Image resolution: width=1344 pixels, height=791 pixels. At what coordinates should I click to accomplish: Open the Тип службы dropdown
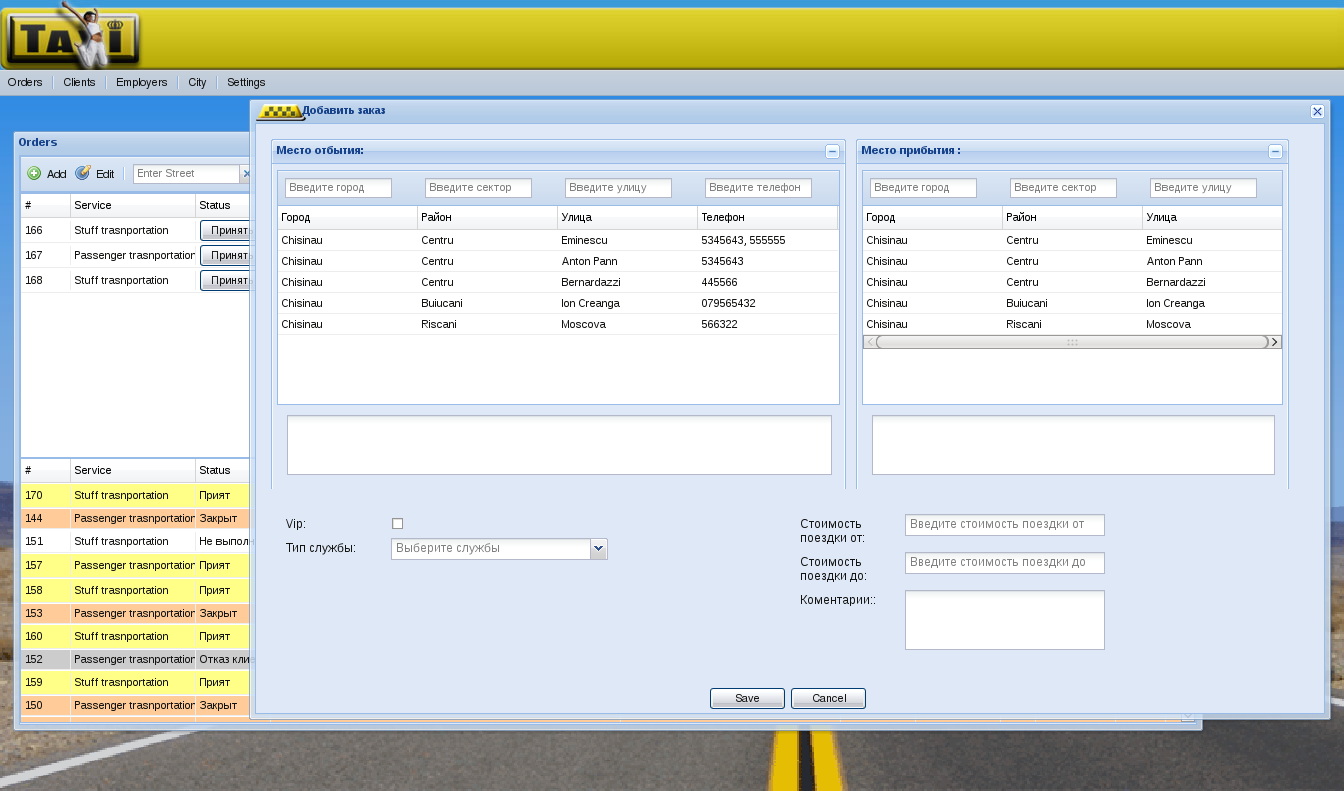pos(598,548)
